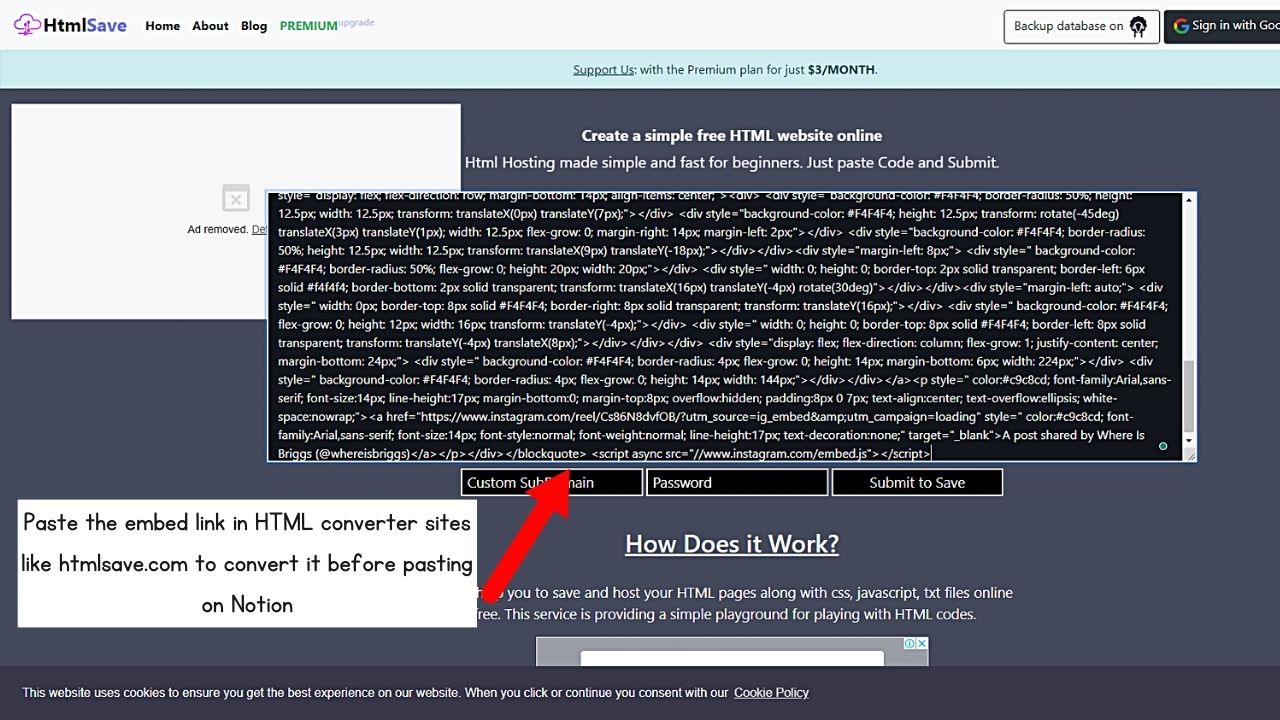Viewport: 1280px width, 720px height.
Task: Open the About page
Action: [x=210, y=26]
